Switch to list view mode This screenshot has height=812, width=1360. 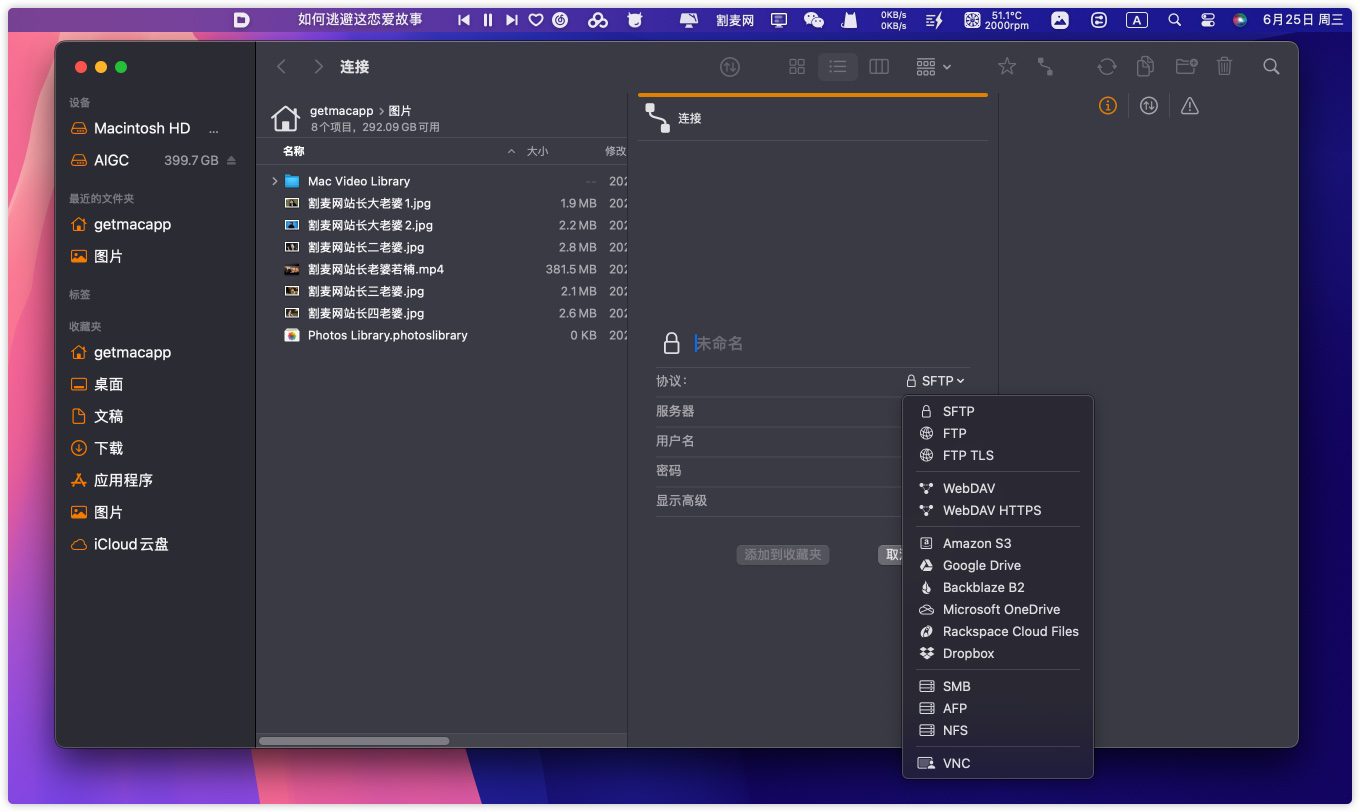point(838,67)
